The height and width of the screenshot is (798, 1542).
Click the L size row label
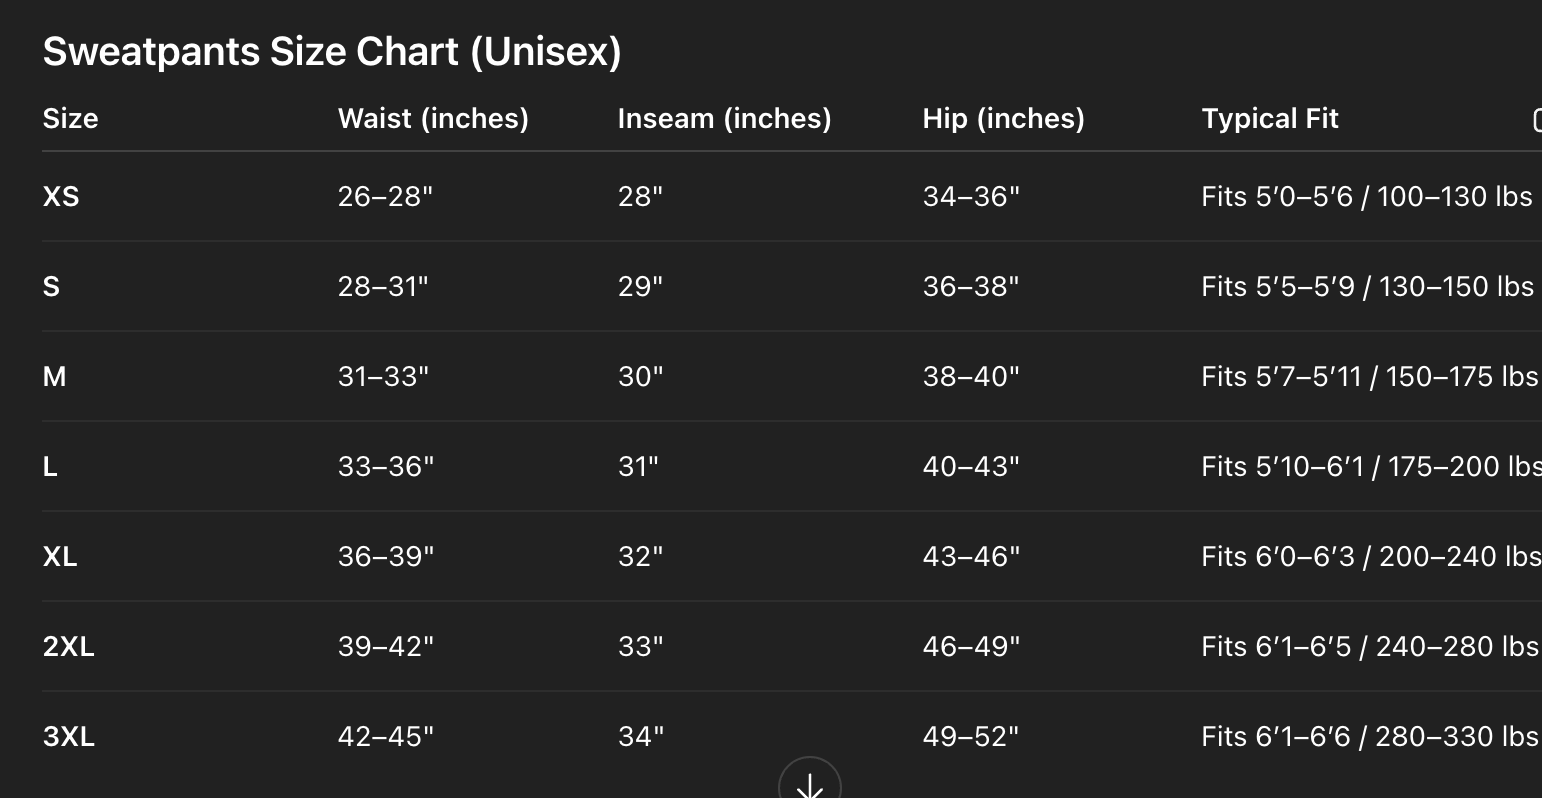50,466
